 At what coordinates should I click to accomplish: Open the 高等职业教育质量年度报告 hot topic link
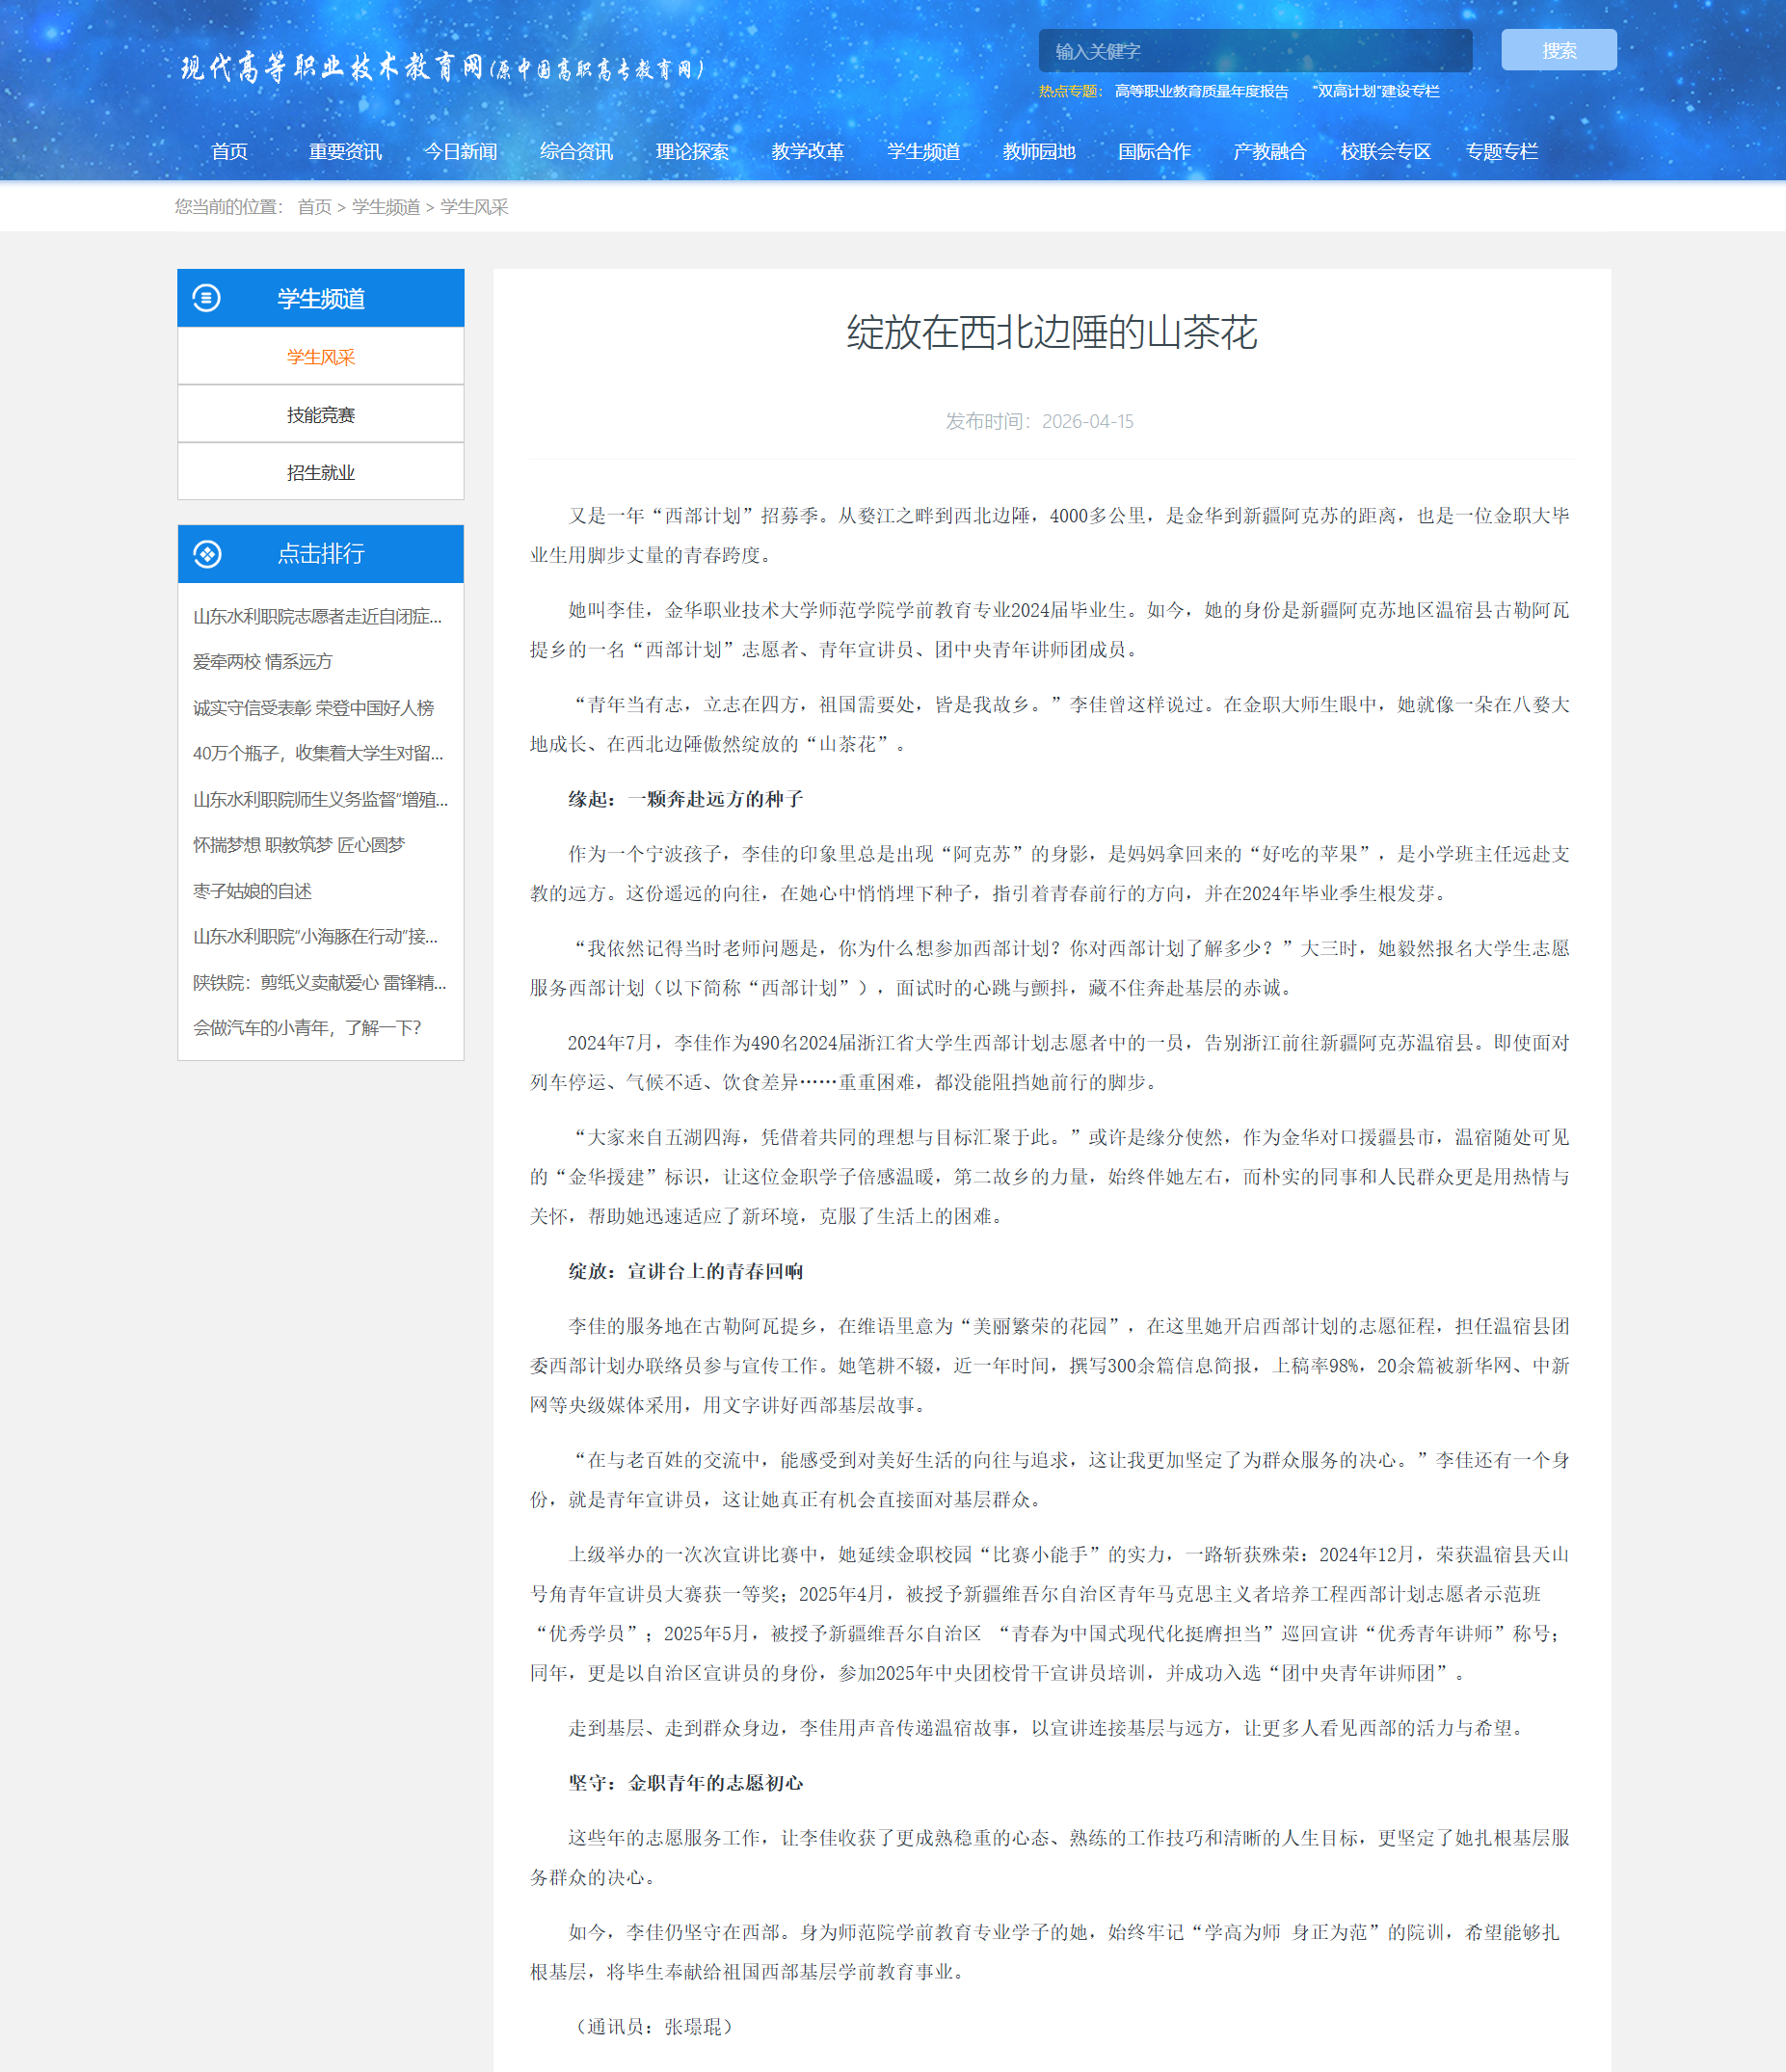tap(1201, 92)
